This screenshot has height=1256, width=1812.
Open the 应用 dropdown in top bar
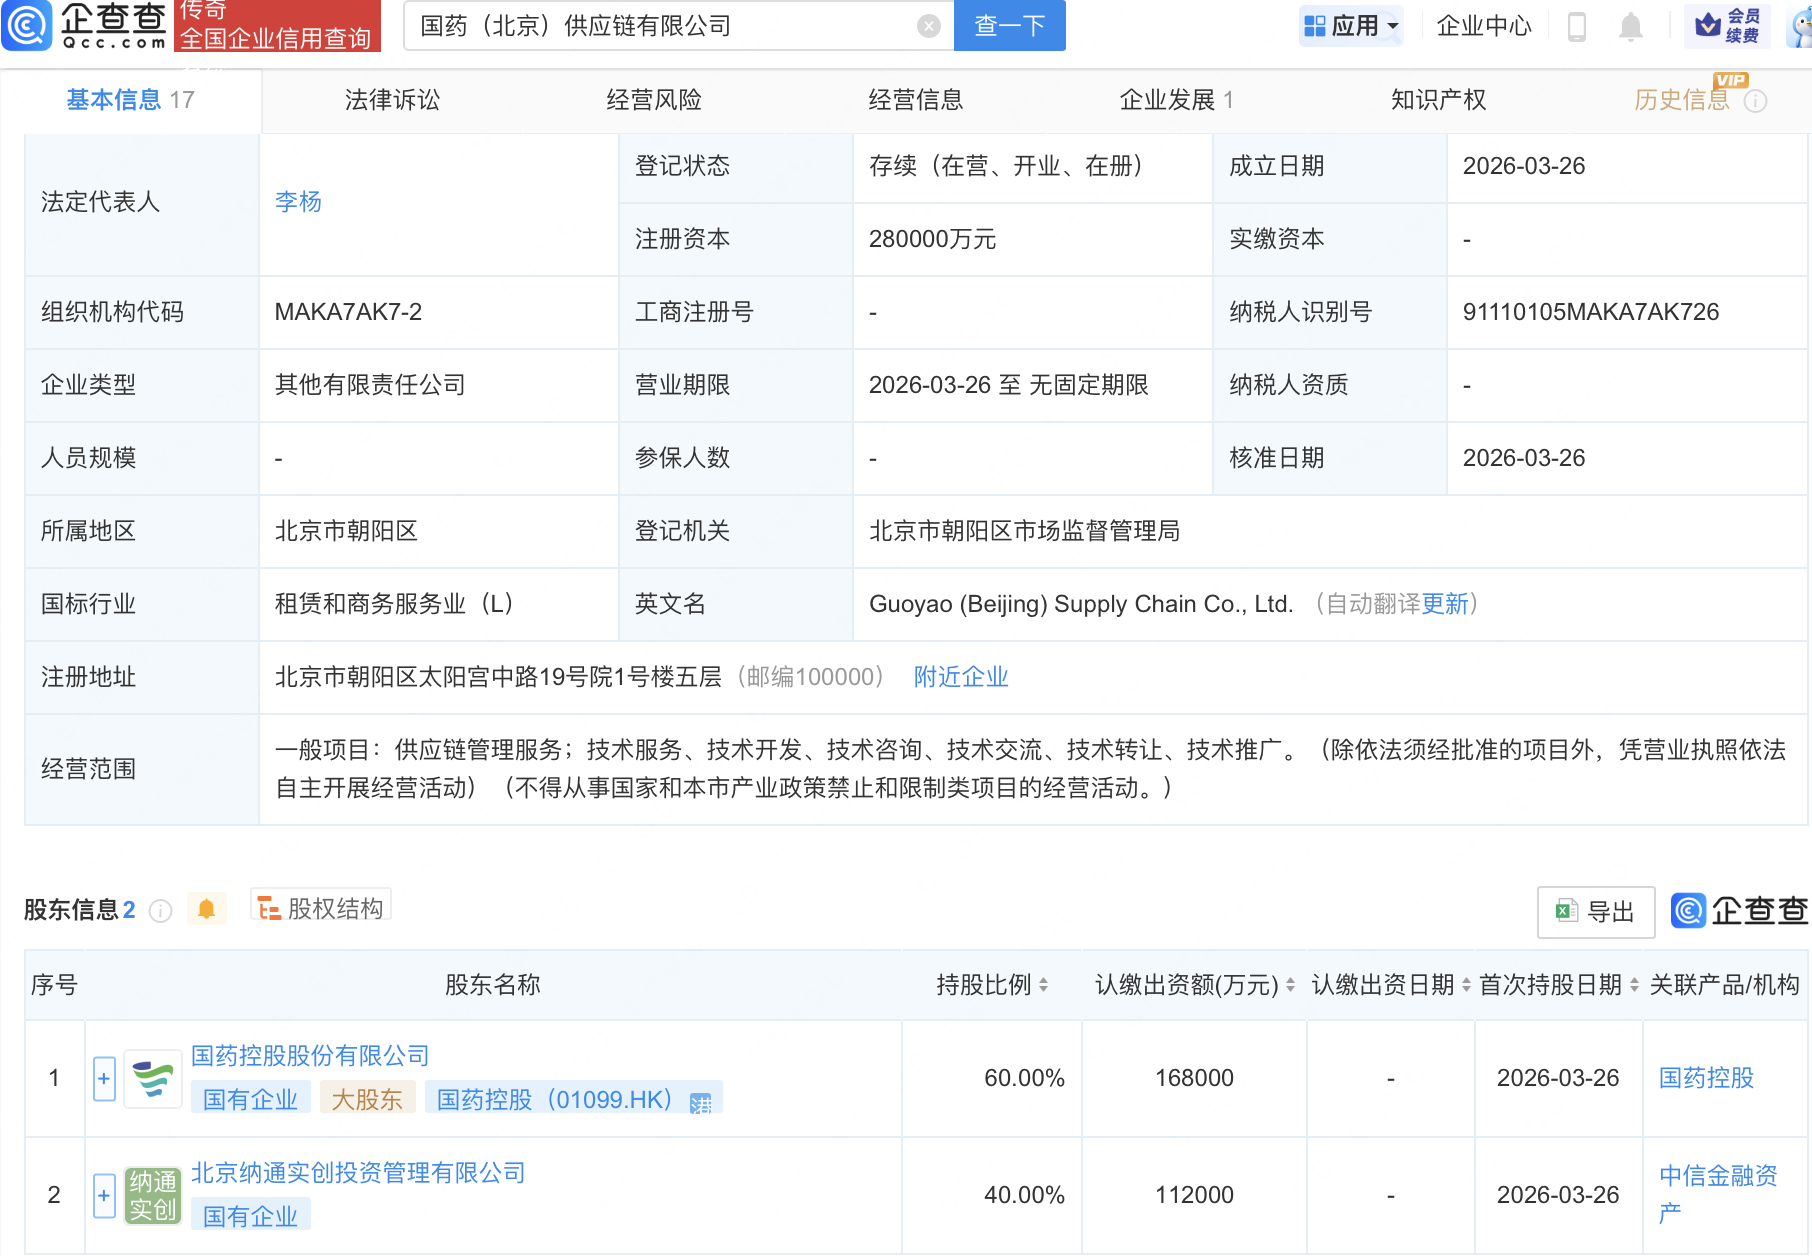(x=1352, y=25)
